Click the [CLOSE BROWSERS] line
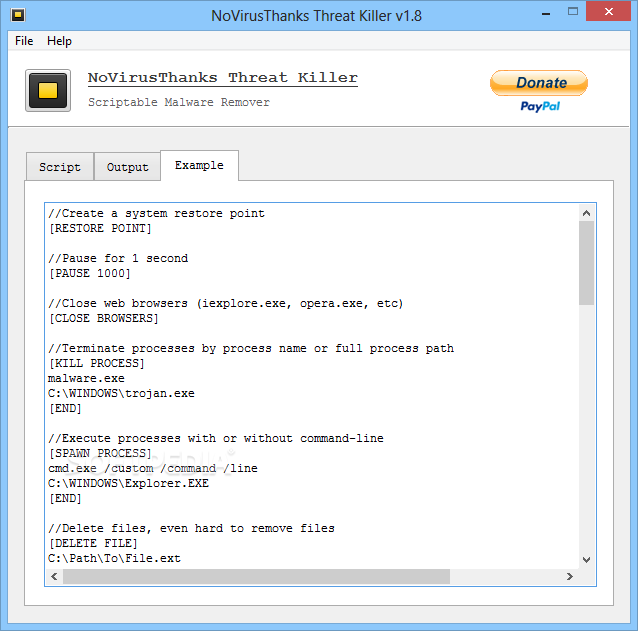Image resolution: width=638 pixels, height=631 pixels. [103, 318]
